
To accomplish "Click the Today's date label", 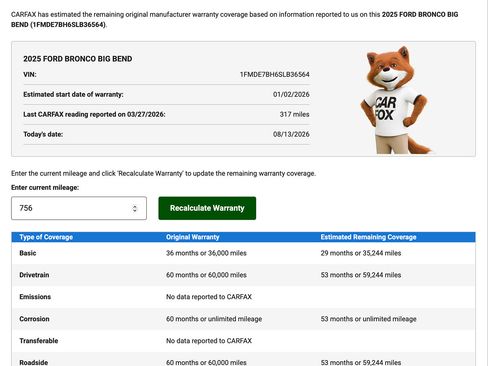I will 43,134.
